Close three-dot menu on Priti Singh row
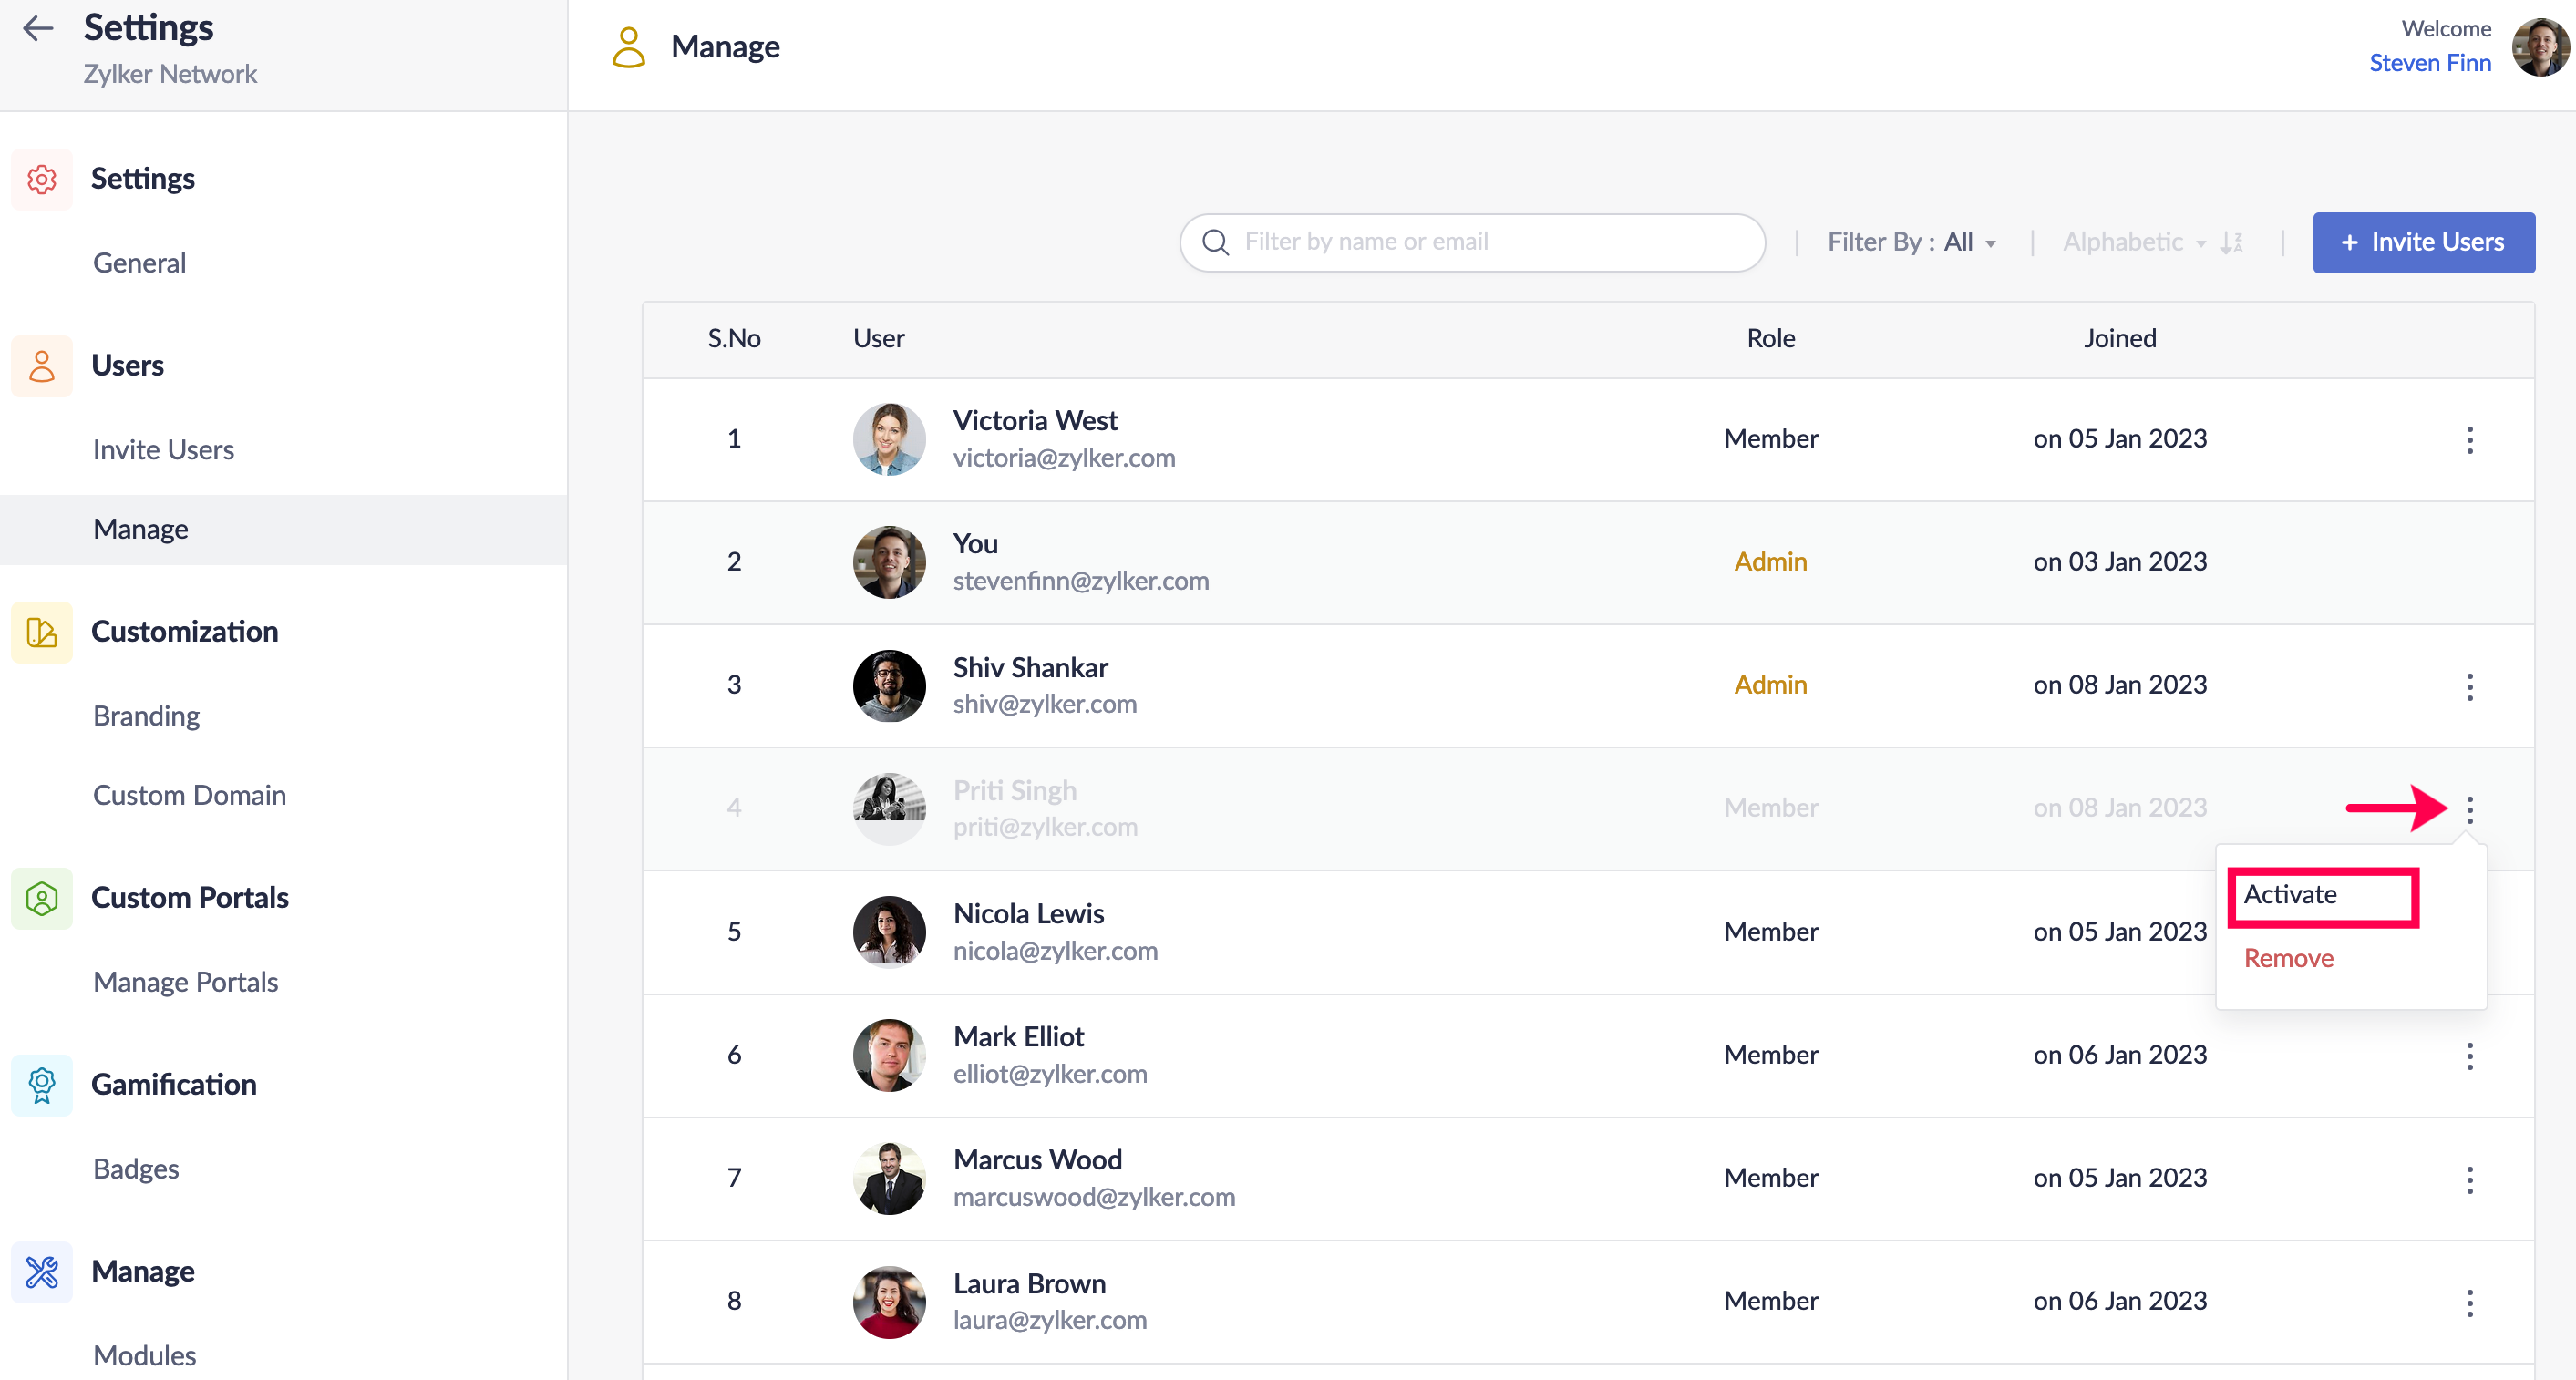Viewport: 2576px width, 1380px height. 2469,809
